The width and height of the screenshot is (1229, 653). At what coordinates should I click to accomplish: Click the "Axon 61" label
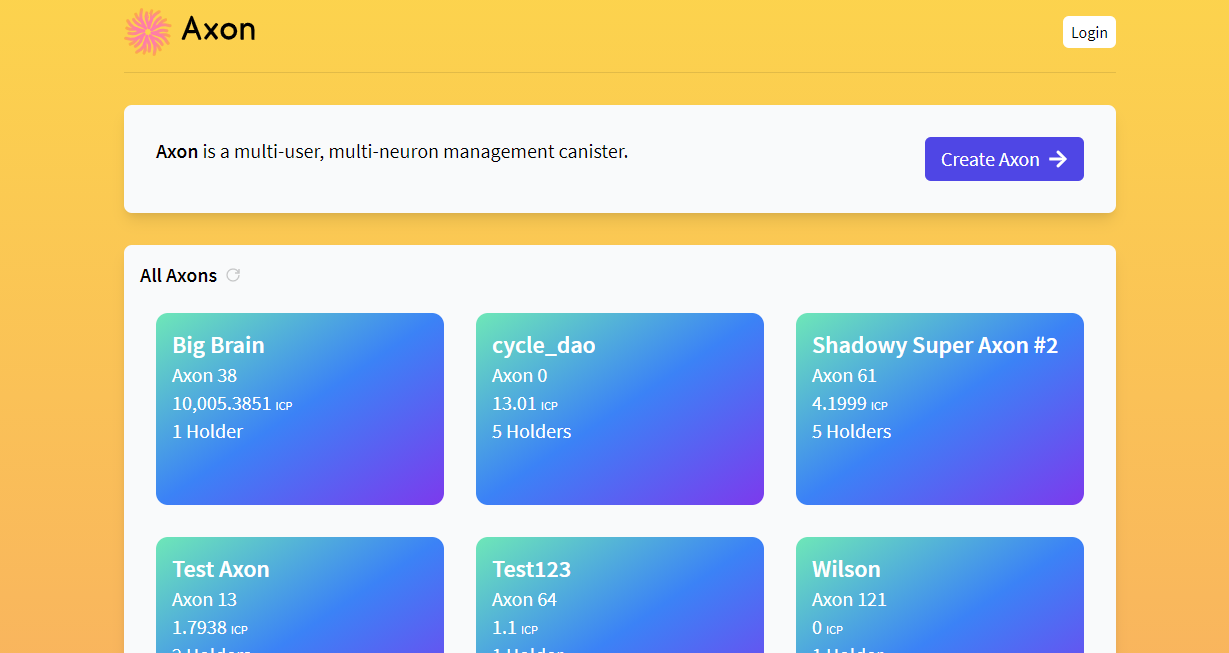tap(844, 375)
